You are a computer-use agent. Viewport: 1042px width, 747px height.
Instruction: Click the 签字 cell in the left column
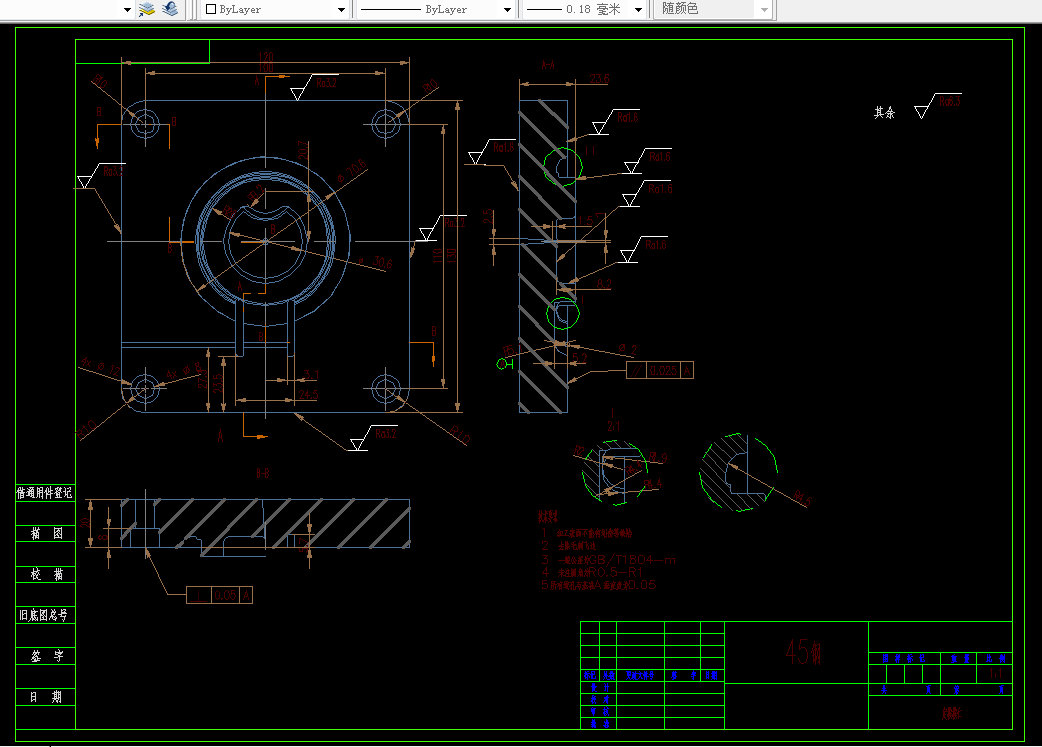(x=45, y=656)
